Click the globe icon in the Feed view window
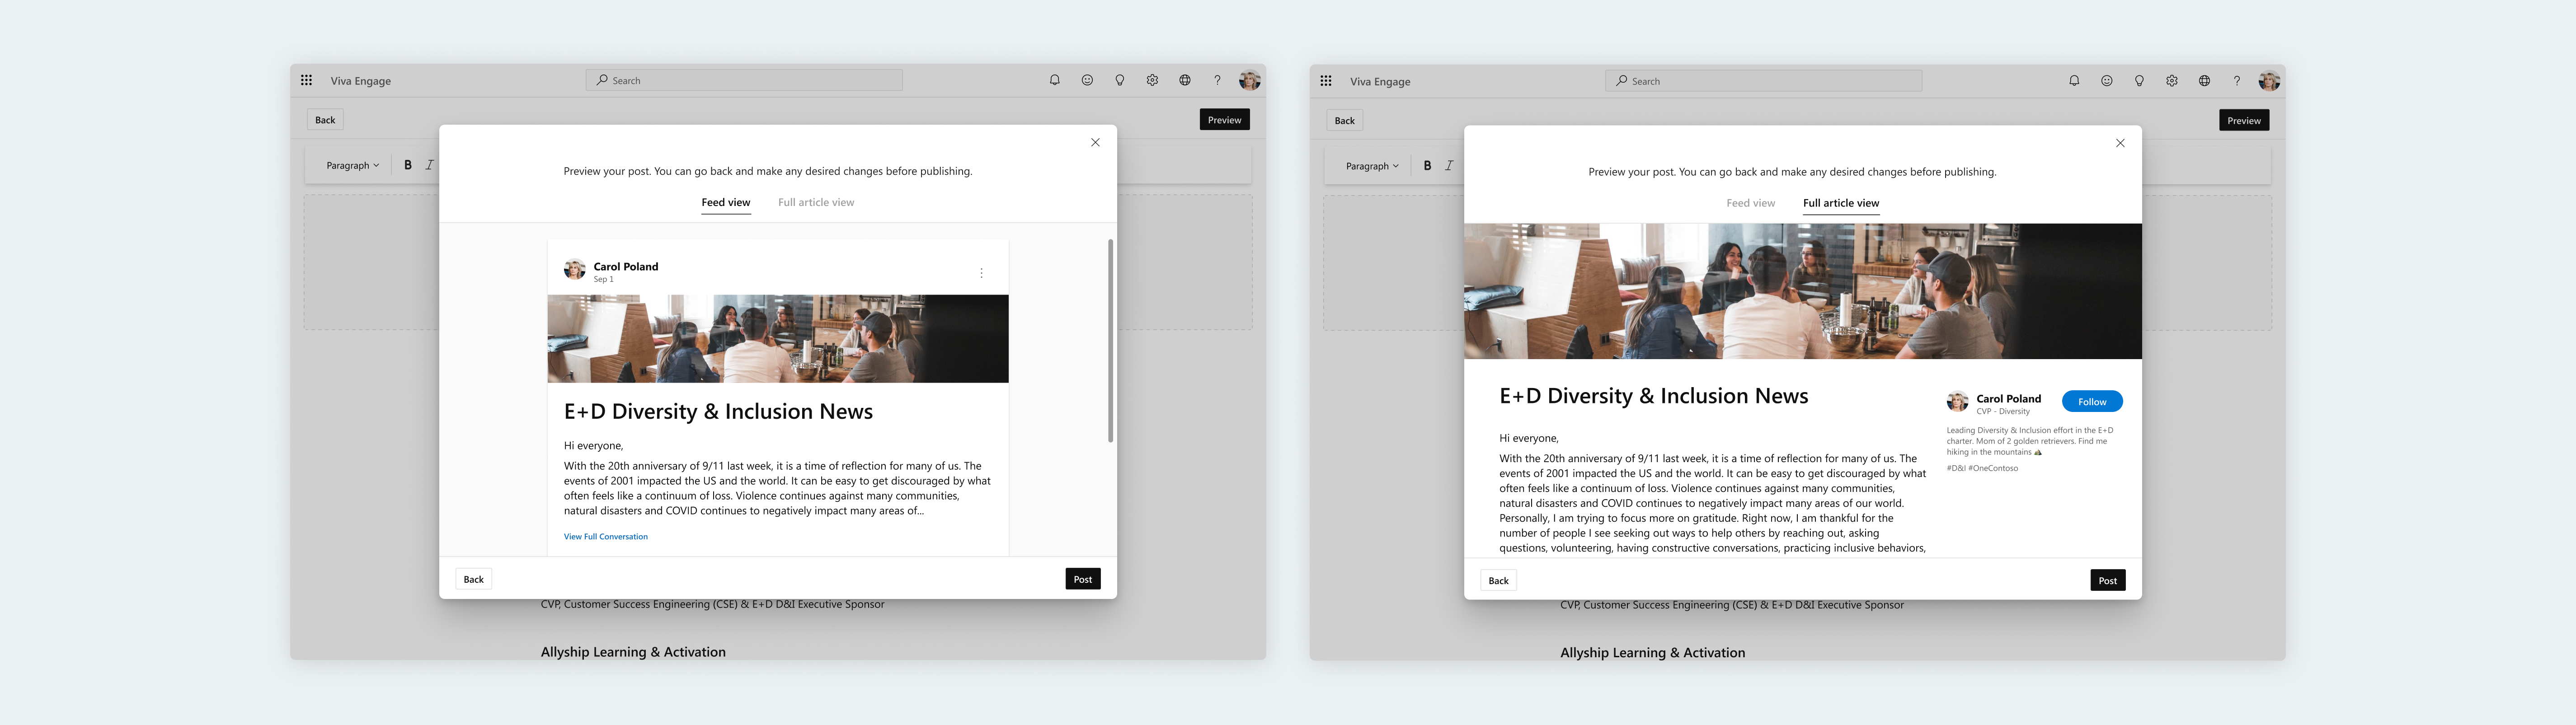Viewport: 2576px width, 725px height. click(1184, 80)
